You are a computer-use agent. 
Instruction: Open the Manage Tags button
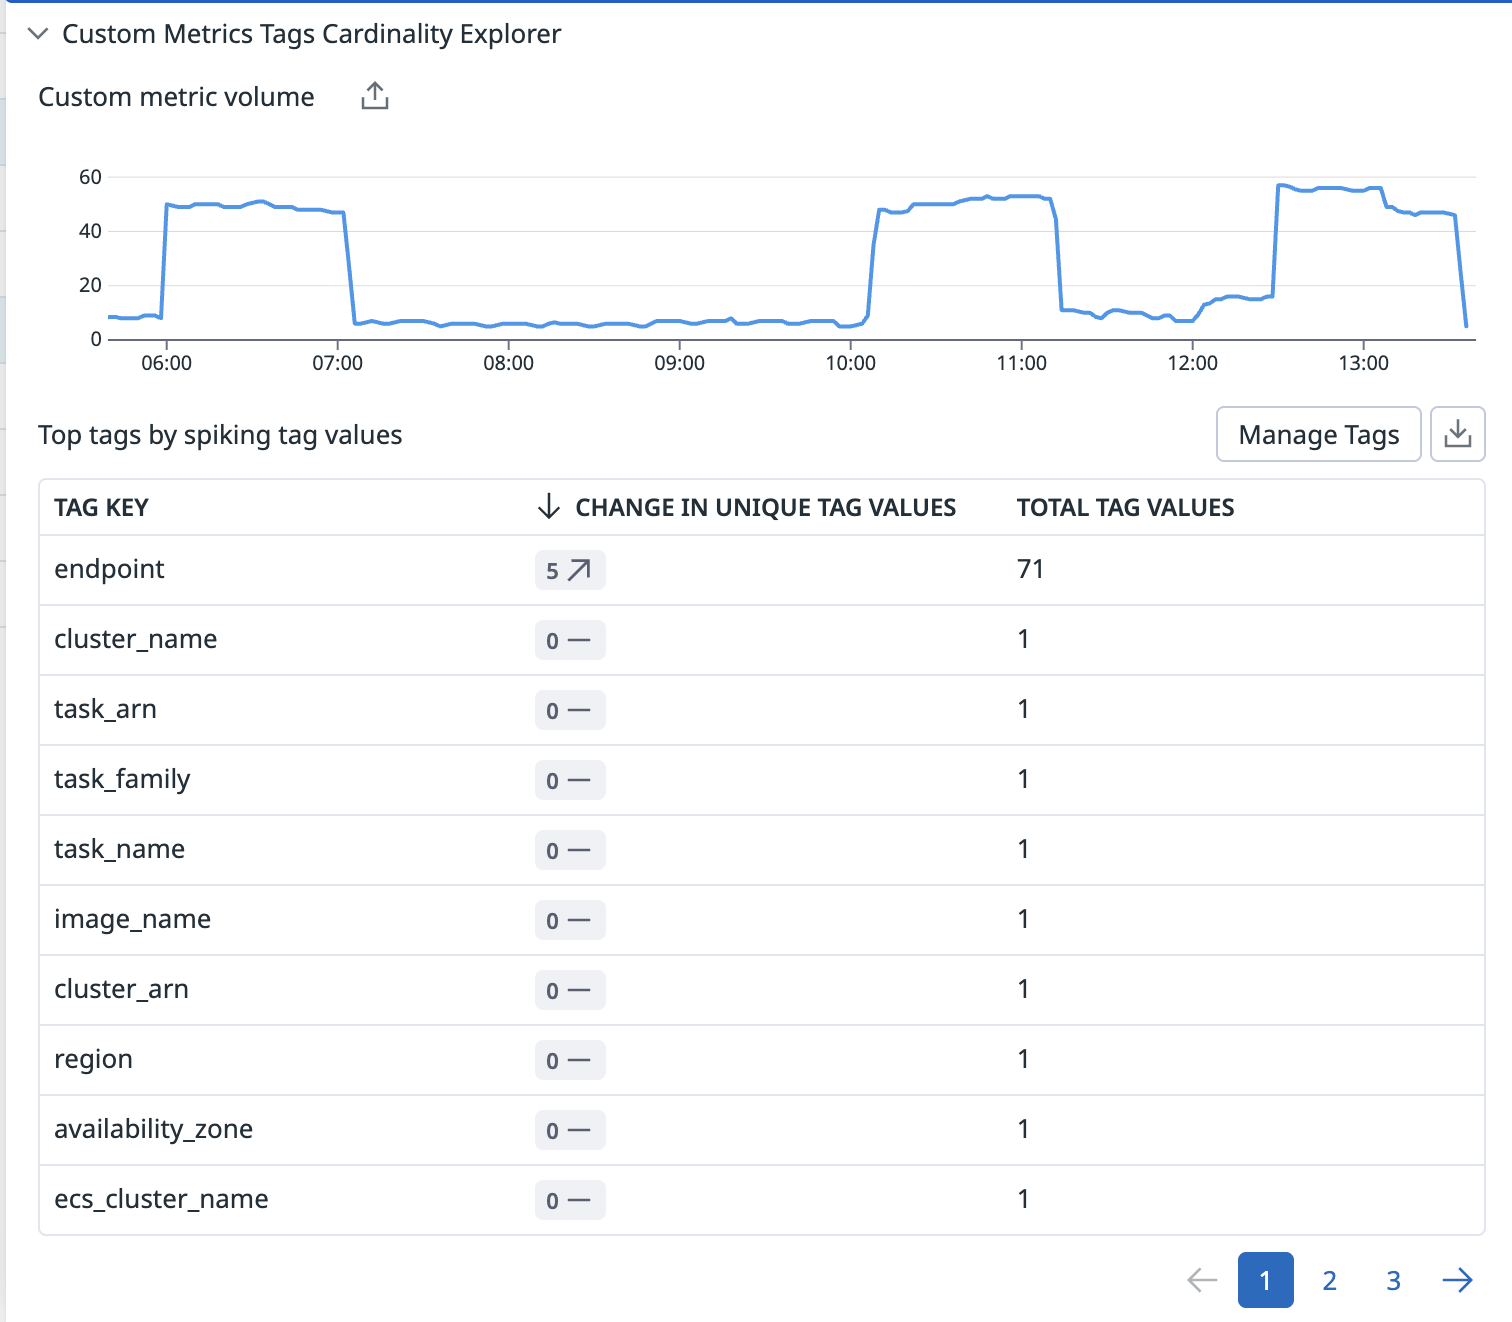pos(1318,434)
